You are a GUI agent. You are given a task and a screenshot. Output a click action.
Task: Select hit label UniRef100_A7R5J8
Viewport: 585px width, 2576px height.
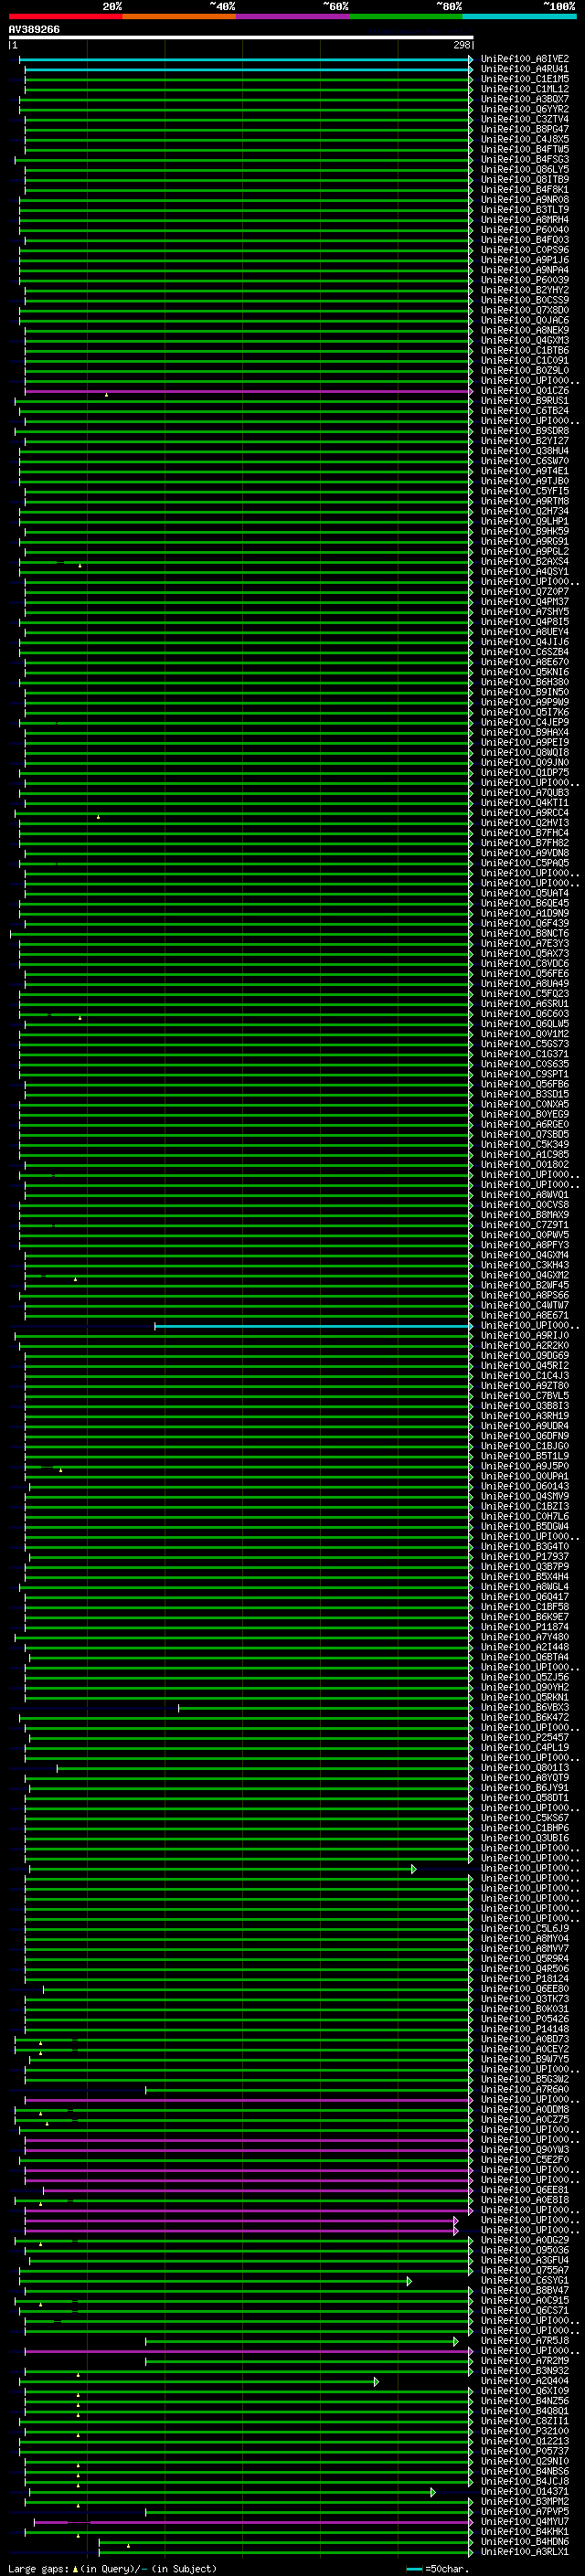525,2340
